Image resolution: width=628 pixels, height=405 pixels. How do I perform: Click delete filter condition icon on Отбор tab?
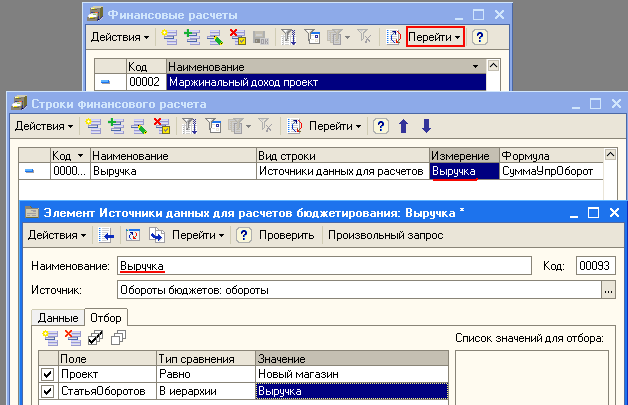click(x=70, y=338)
